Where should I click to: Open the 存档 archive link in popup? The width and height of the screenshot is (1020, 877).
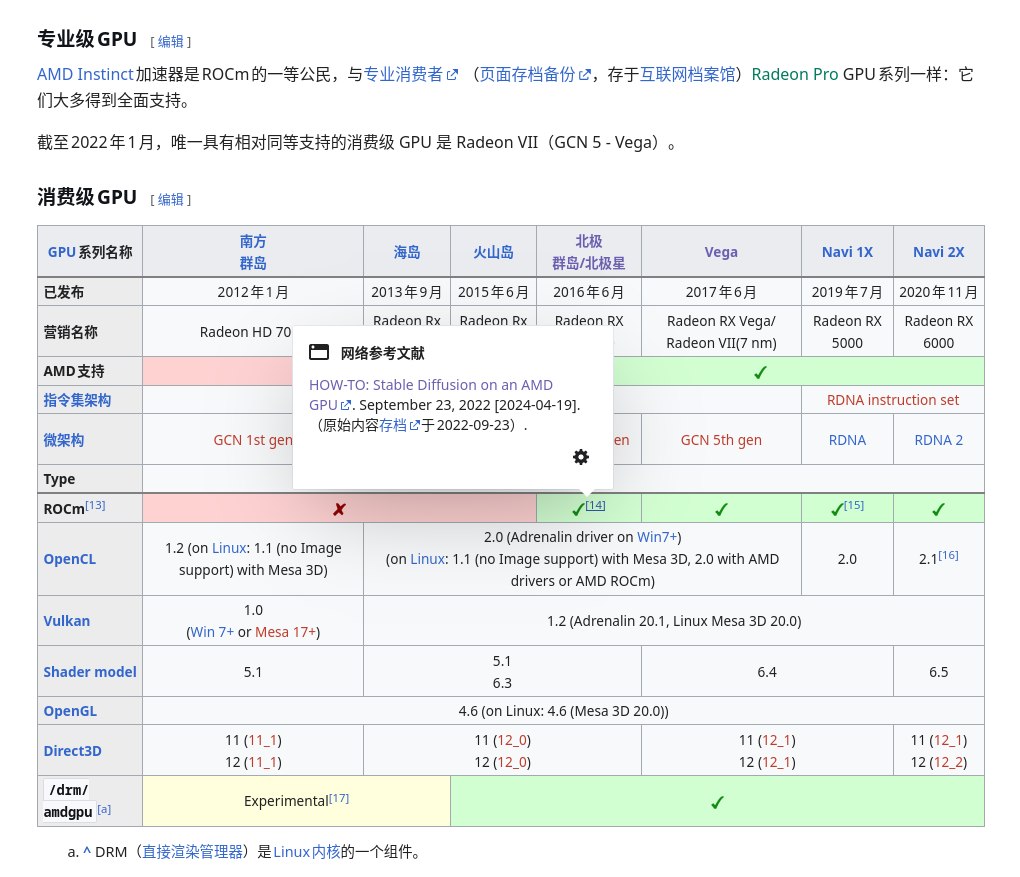coord(393,425)
